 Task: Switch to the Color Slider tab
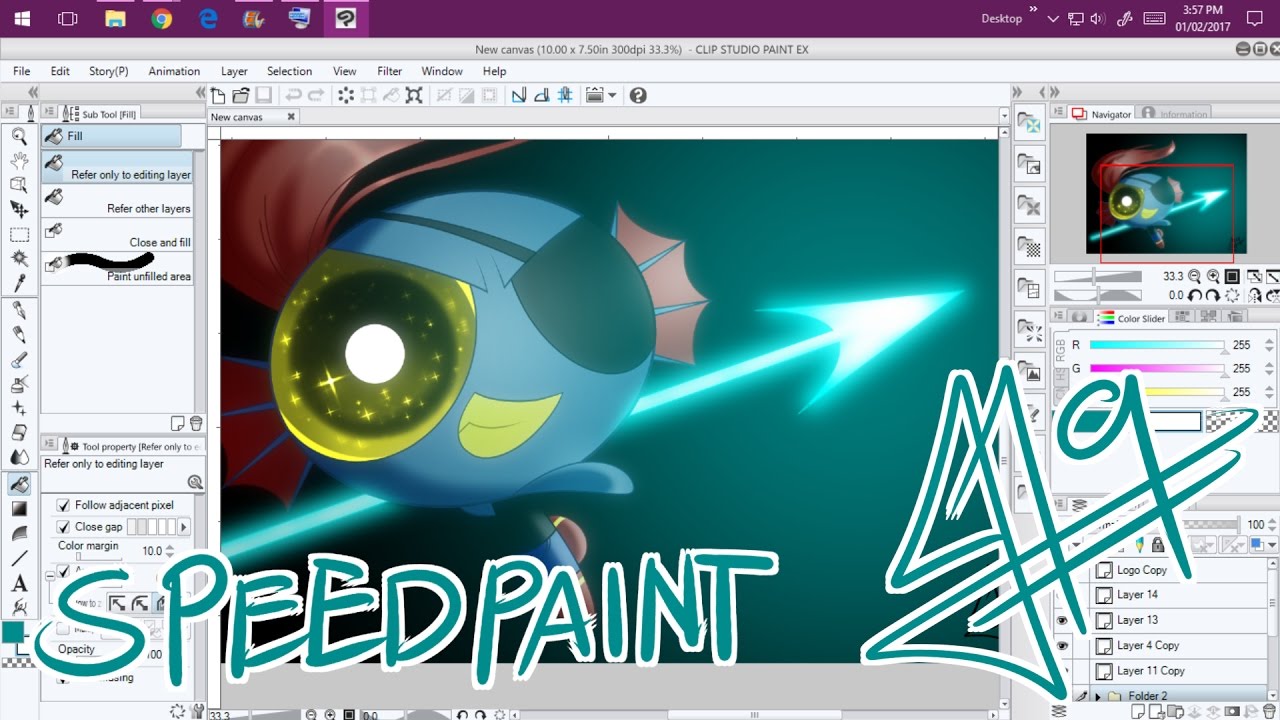tap(1132, 318)
